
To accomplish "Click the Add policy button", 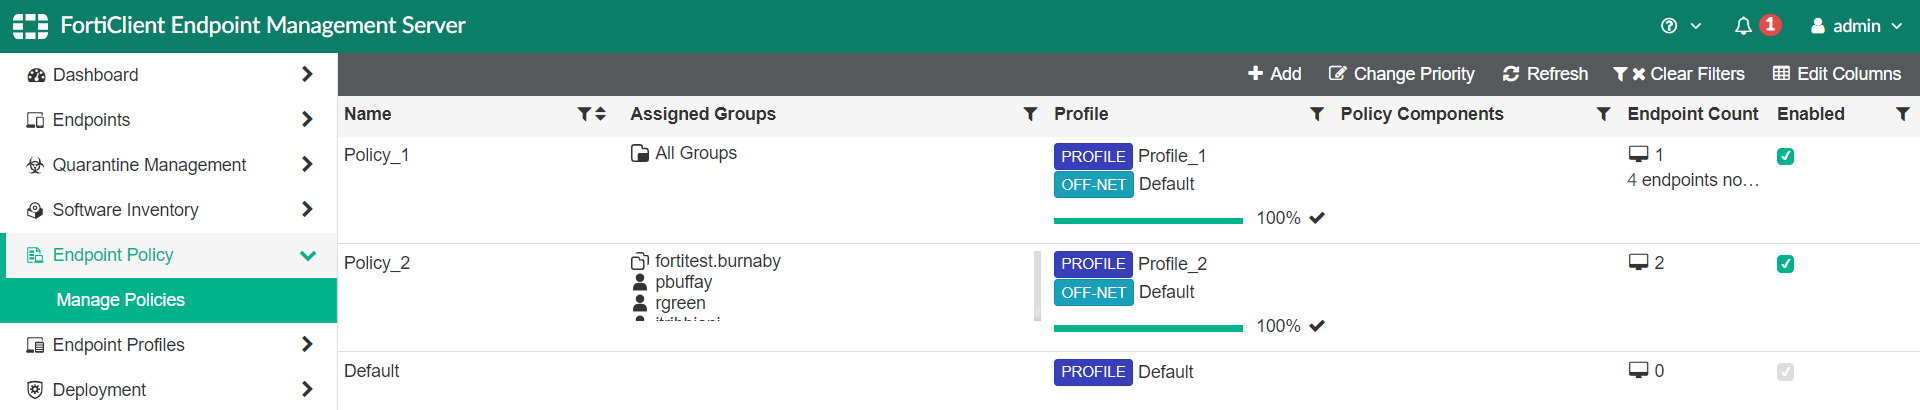I will click(x=1274, y=74).
